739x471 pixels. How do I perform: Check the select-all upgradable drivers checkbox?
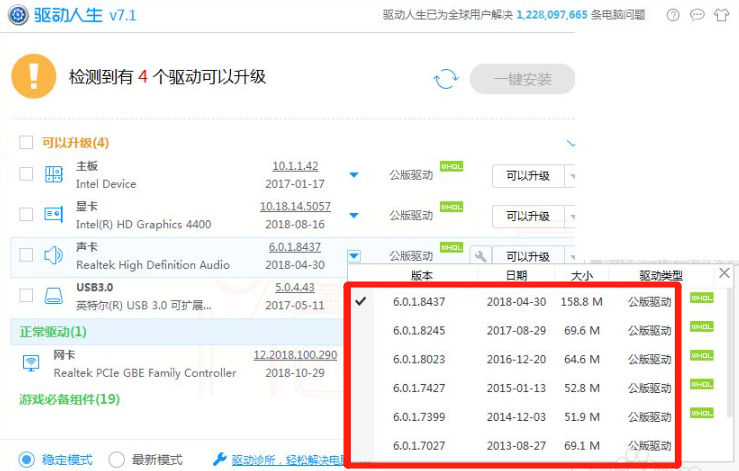tap(26, 143)
